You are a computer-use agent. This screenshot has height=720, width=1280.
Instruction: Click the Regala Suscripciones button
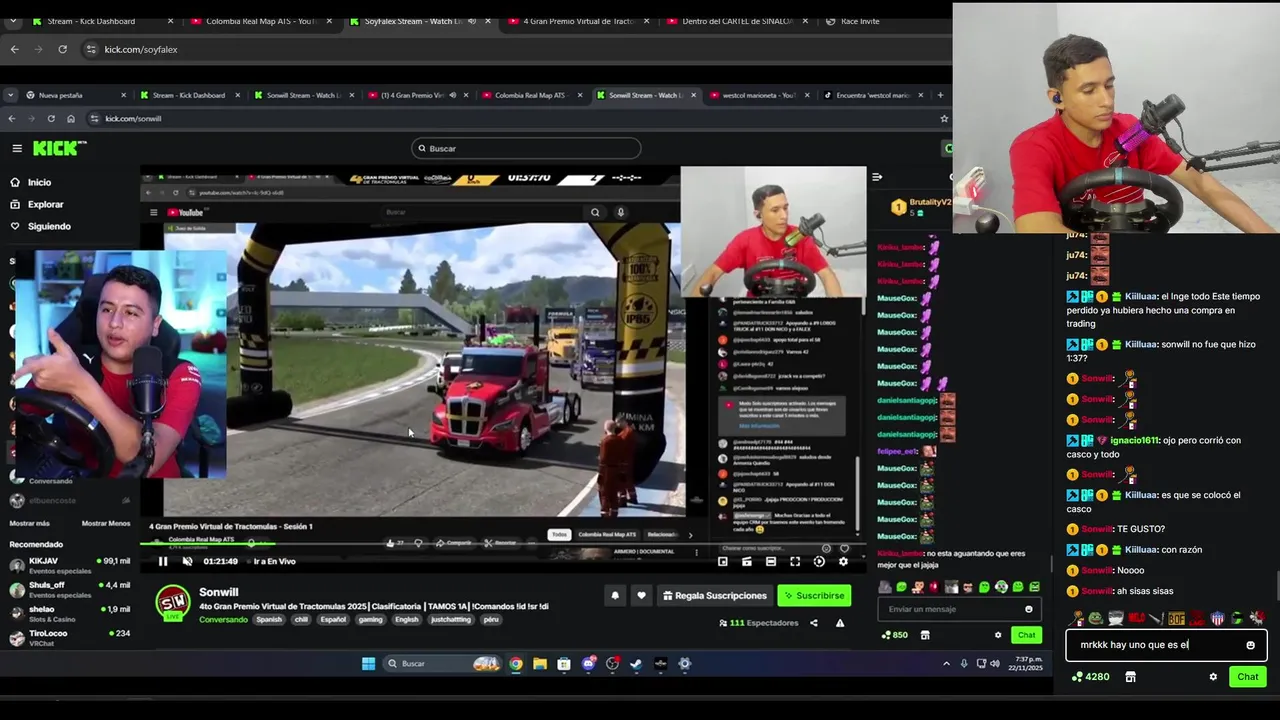pyautogui.click(x=715, y=595)
